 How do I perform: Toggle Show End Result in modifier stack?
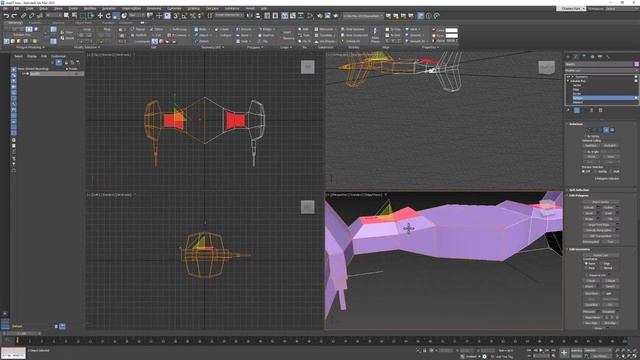[576, 110]
